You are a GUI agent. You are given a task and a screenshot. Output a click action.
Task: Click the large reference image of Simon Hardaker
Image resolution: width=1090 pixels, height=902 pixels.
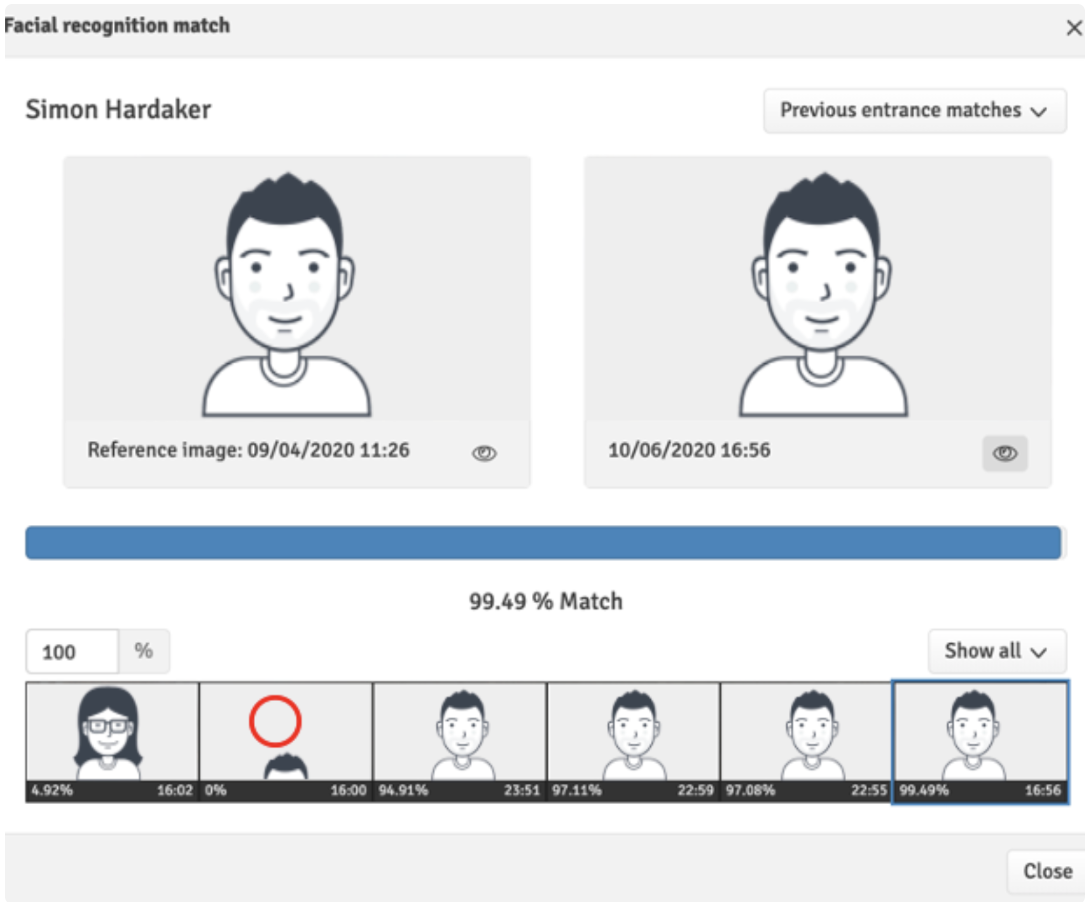pos(297,288)
